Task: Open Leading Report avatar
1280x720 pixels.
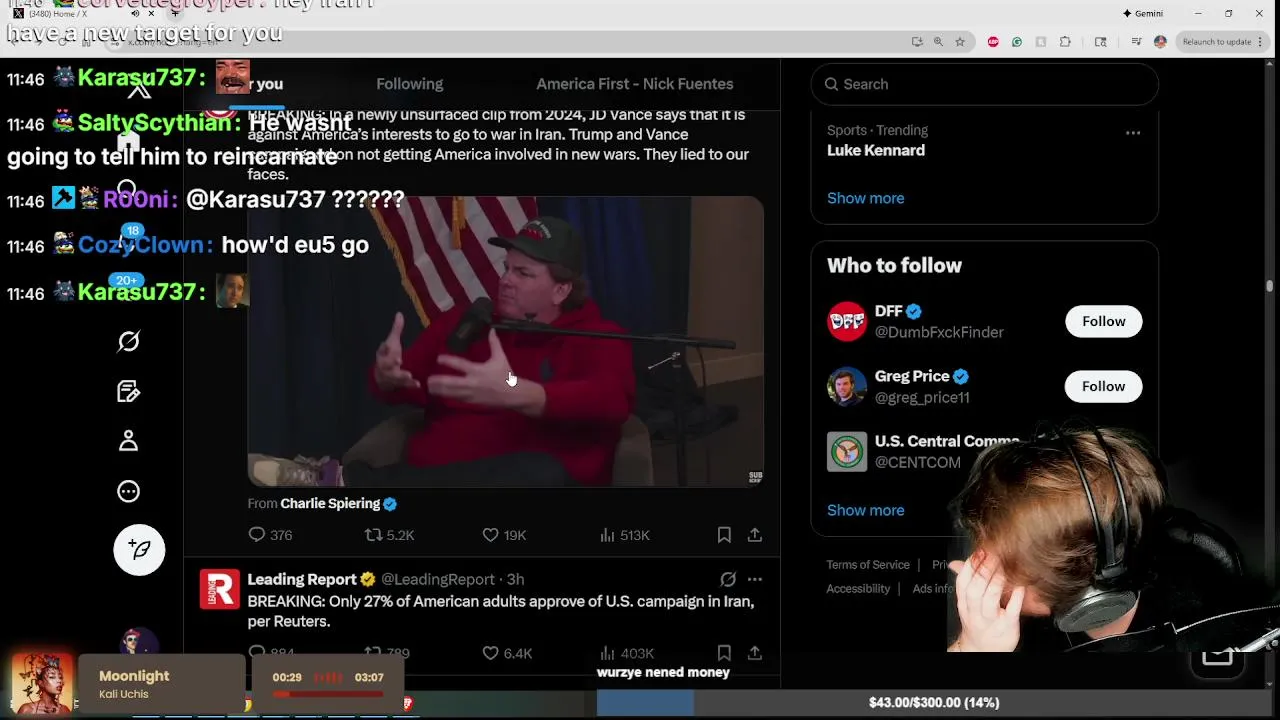Action: pos(219,589)
